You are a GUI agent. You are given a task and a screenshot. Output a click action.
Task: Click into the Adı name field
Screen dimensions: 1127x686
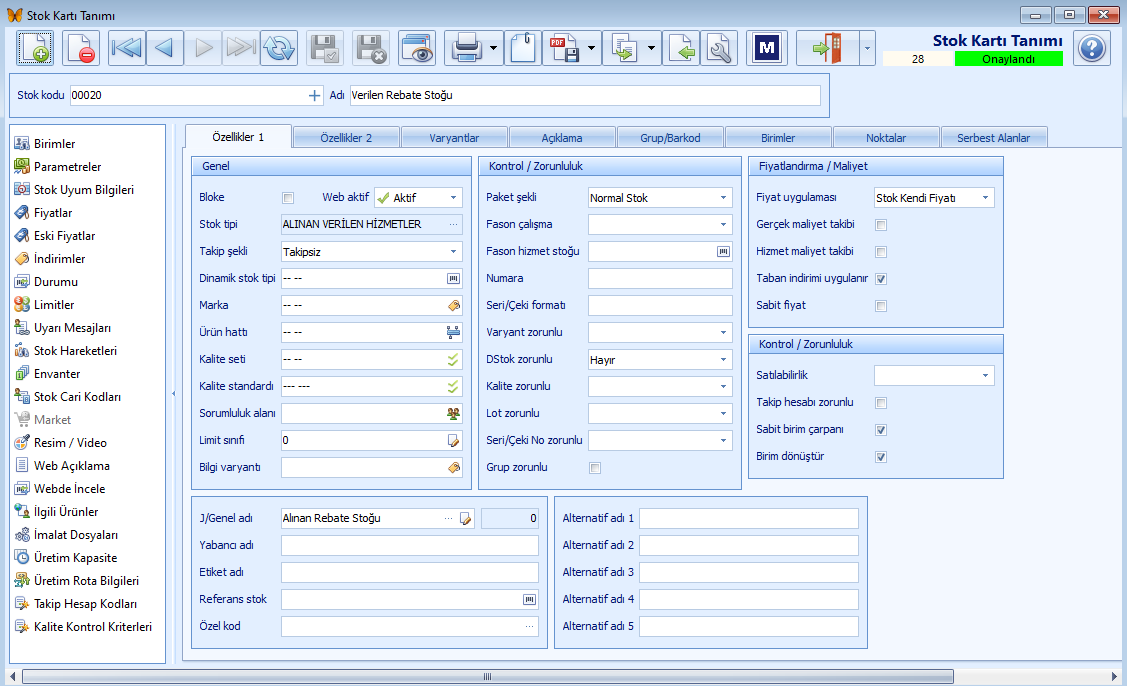tap(585, 95)
